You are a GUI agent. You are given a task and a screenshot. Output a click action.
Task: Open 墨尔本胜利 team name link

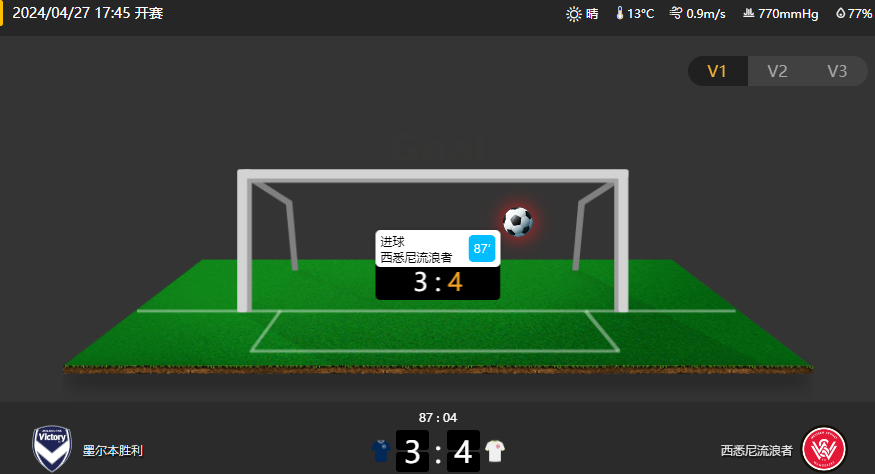113,451
